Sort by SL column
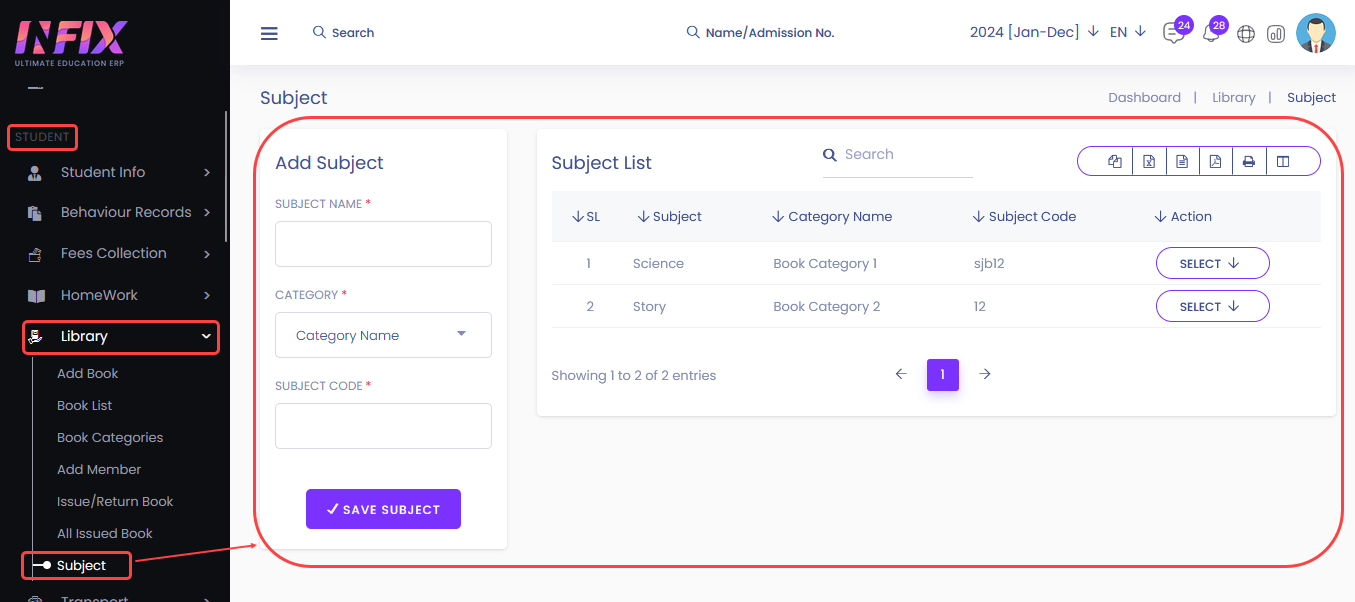The width and height of the screenshot is (1355, 602). click(x=586, y=216)
